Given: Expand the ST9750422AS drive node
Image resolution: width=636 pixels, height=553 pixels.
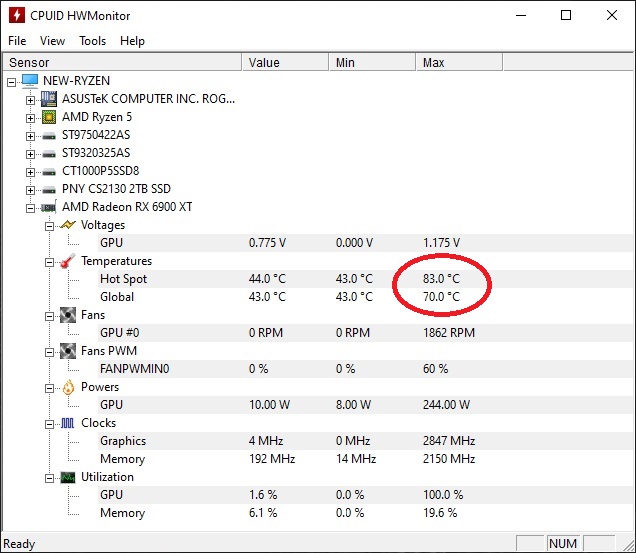Looking at the screenshot, I should click(30, 136).
